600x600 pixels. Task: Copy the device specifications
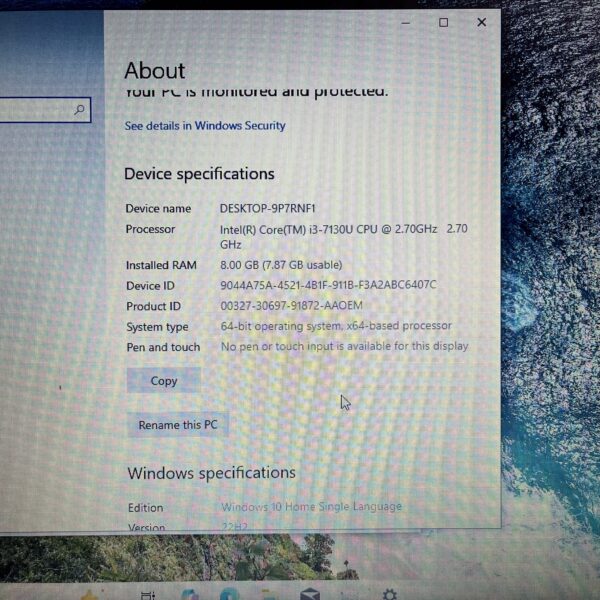pyautogui.click(x=164, y=381)
